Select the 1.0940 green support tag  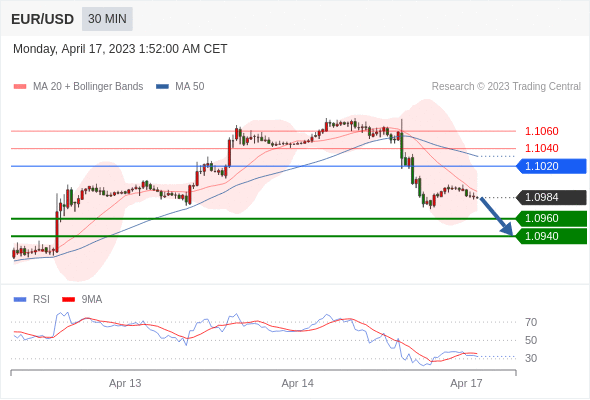tap(551, 236)
